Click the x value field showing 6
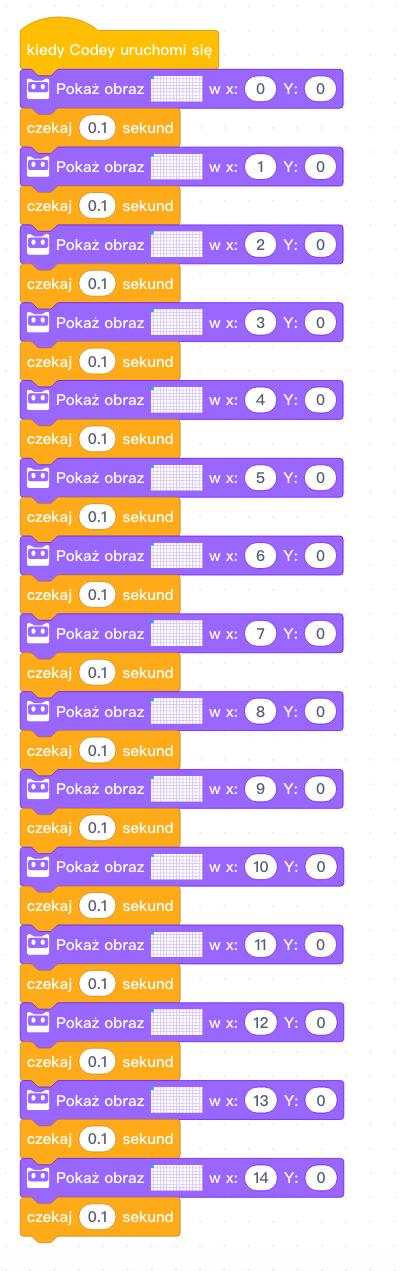 click(x=260, y=556)
